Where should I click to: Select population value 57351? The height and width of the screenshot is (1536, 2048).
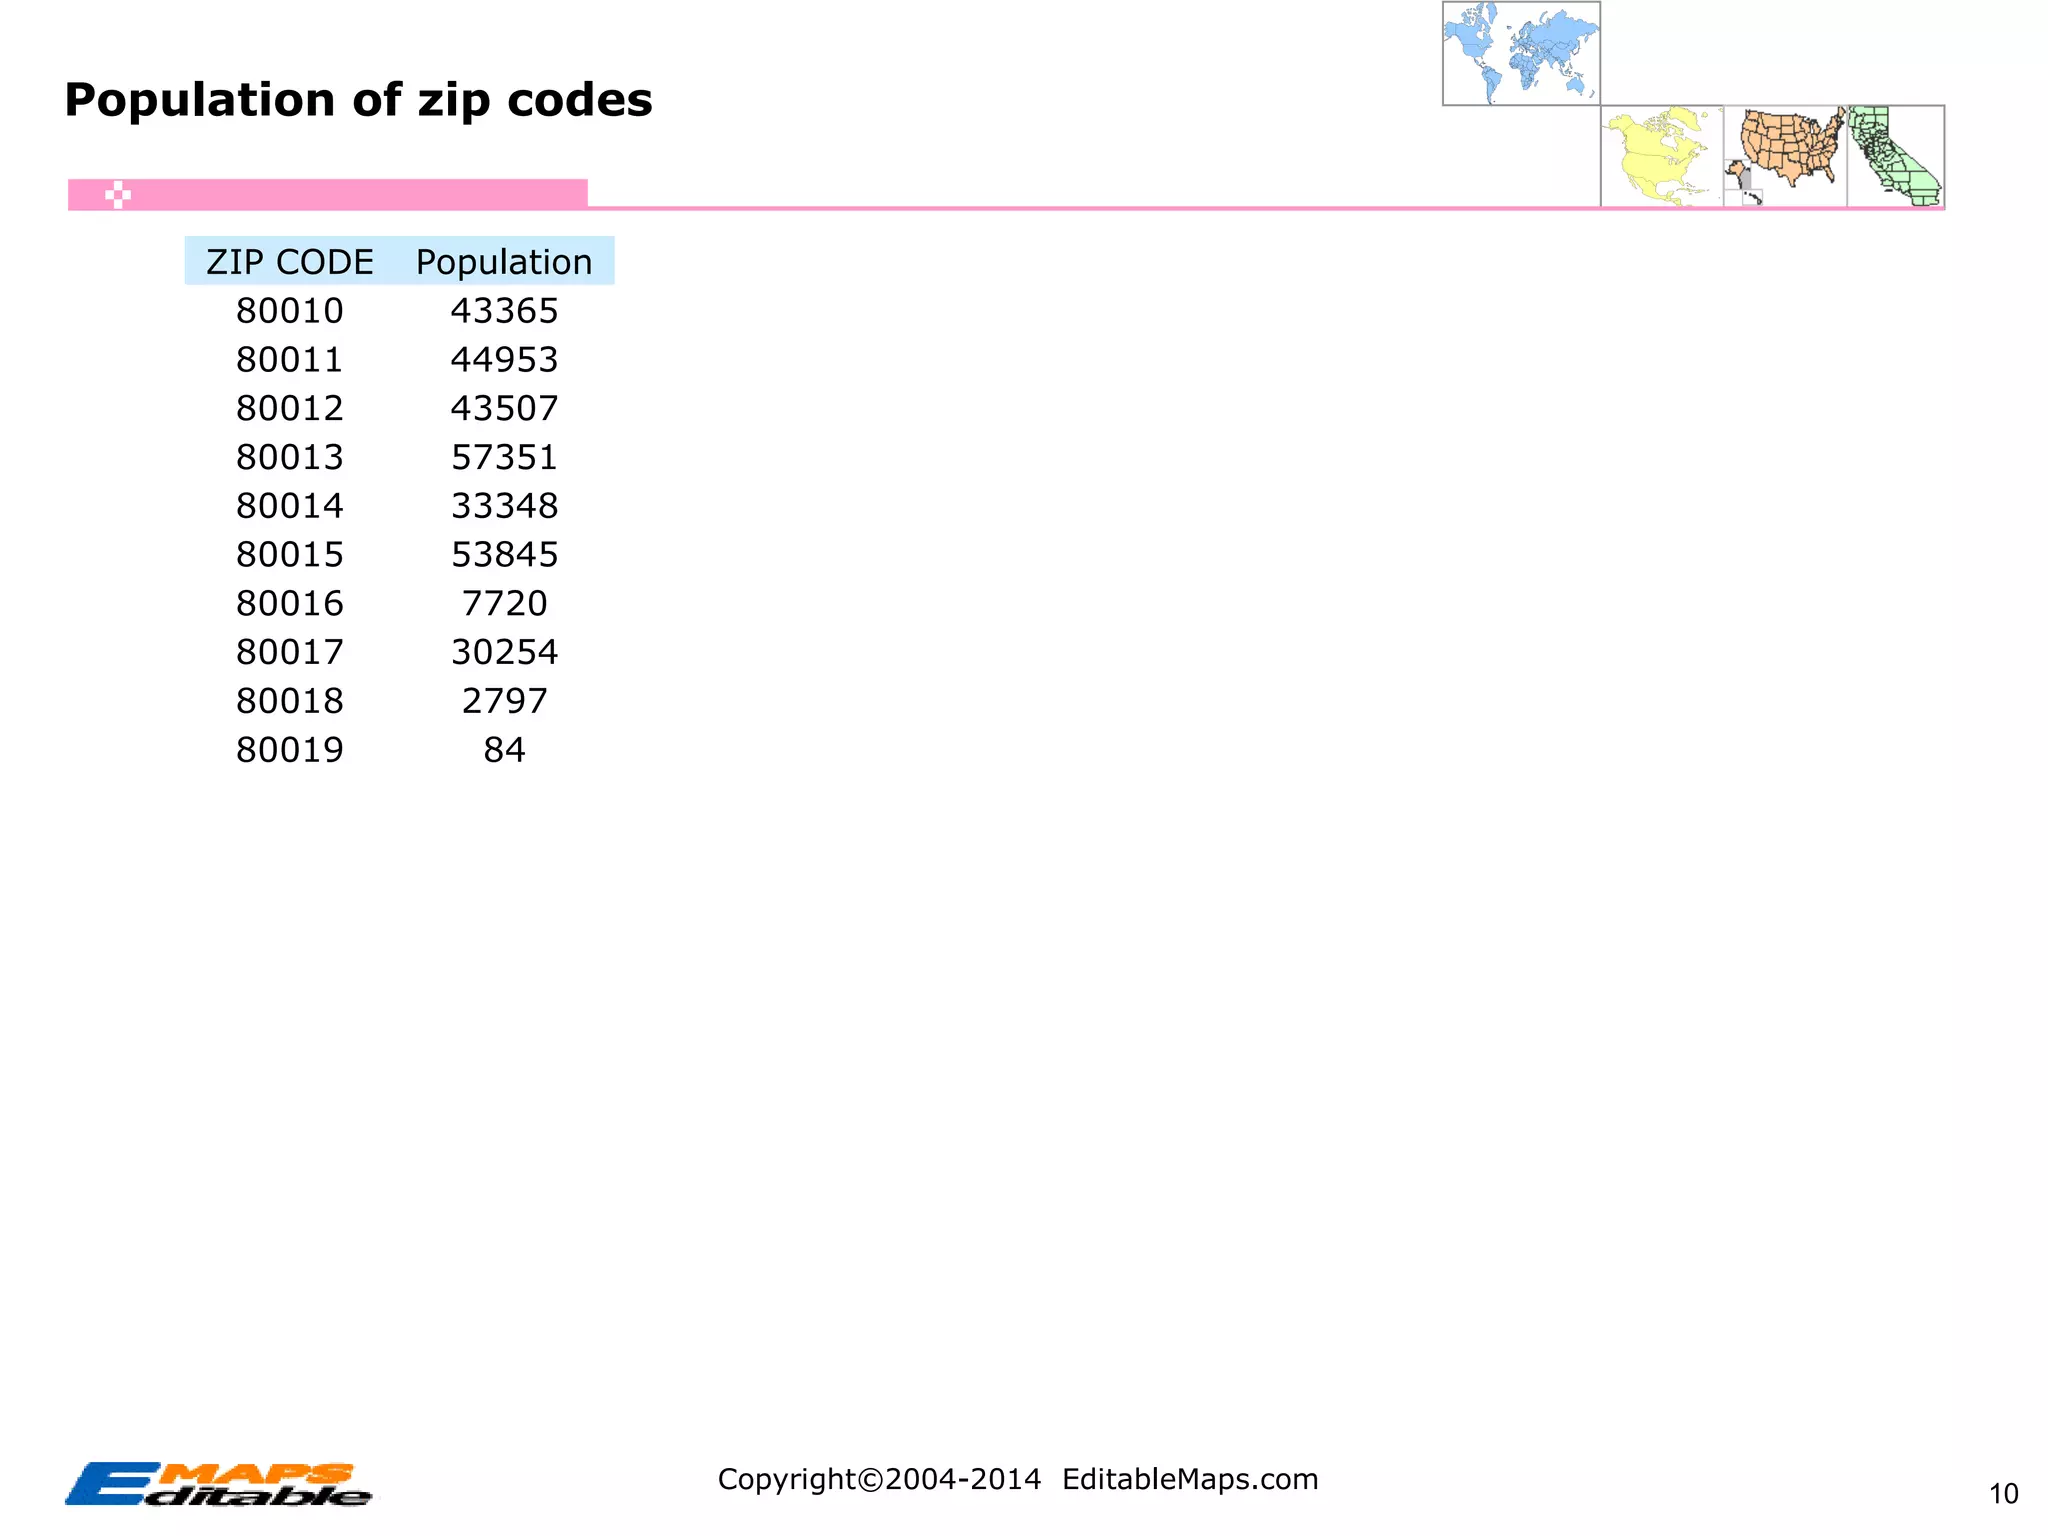(x=504, y=457)
